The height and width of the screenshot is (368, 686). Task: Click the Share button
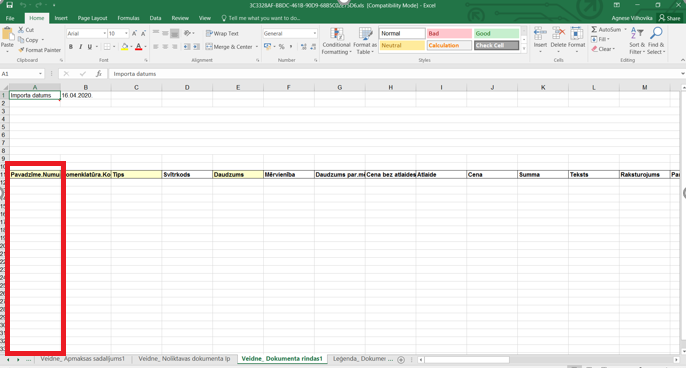670,18
